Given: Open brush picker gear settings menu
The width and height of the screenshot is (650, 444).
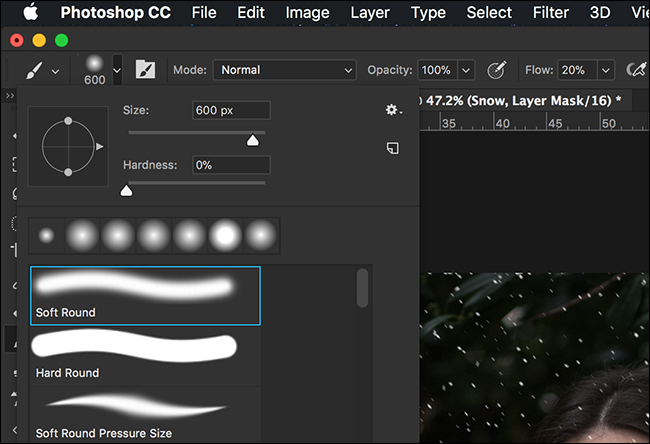Looking at the screenshot, I should (x=393, y=110).
